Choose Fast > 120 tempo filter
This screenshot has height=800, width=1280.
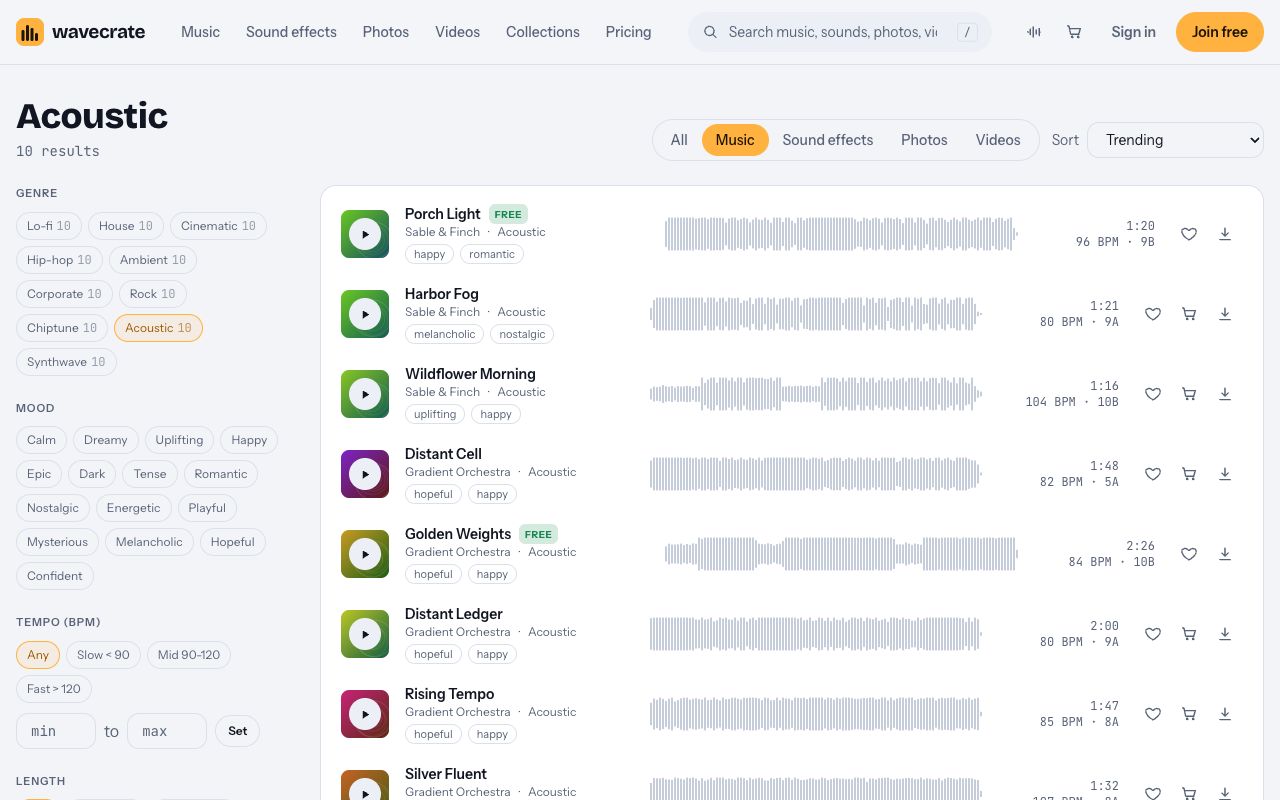tap(54, 689)
